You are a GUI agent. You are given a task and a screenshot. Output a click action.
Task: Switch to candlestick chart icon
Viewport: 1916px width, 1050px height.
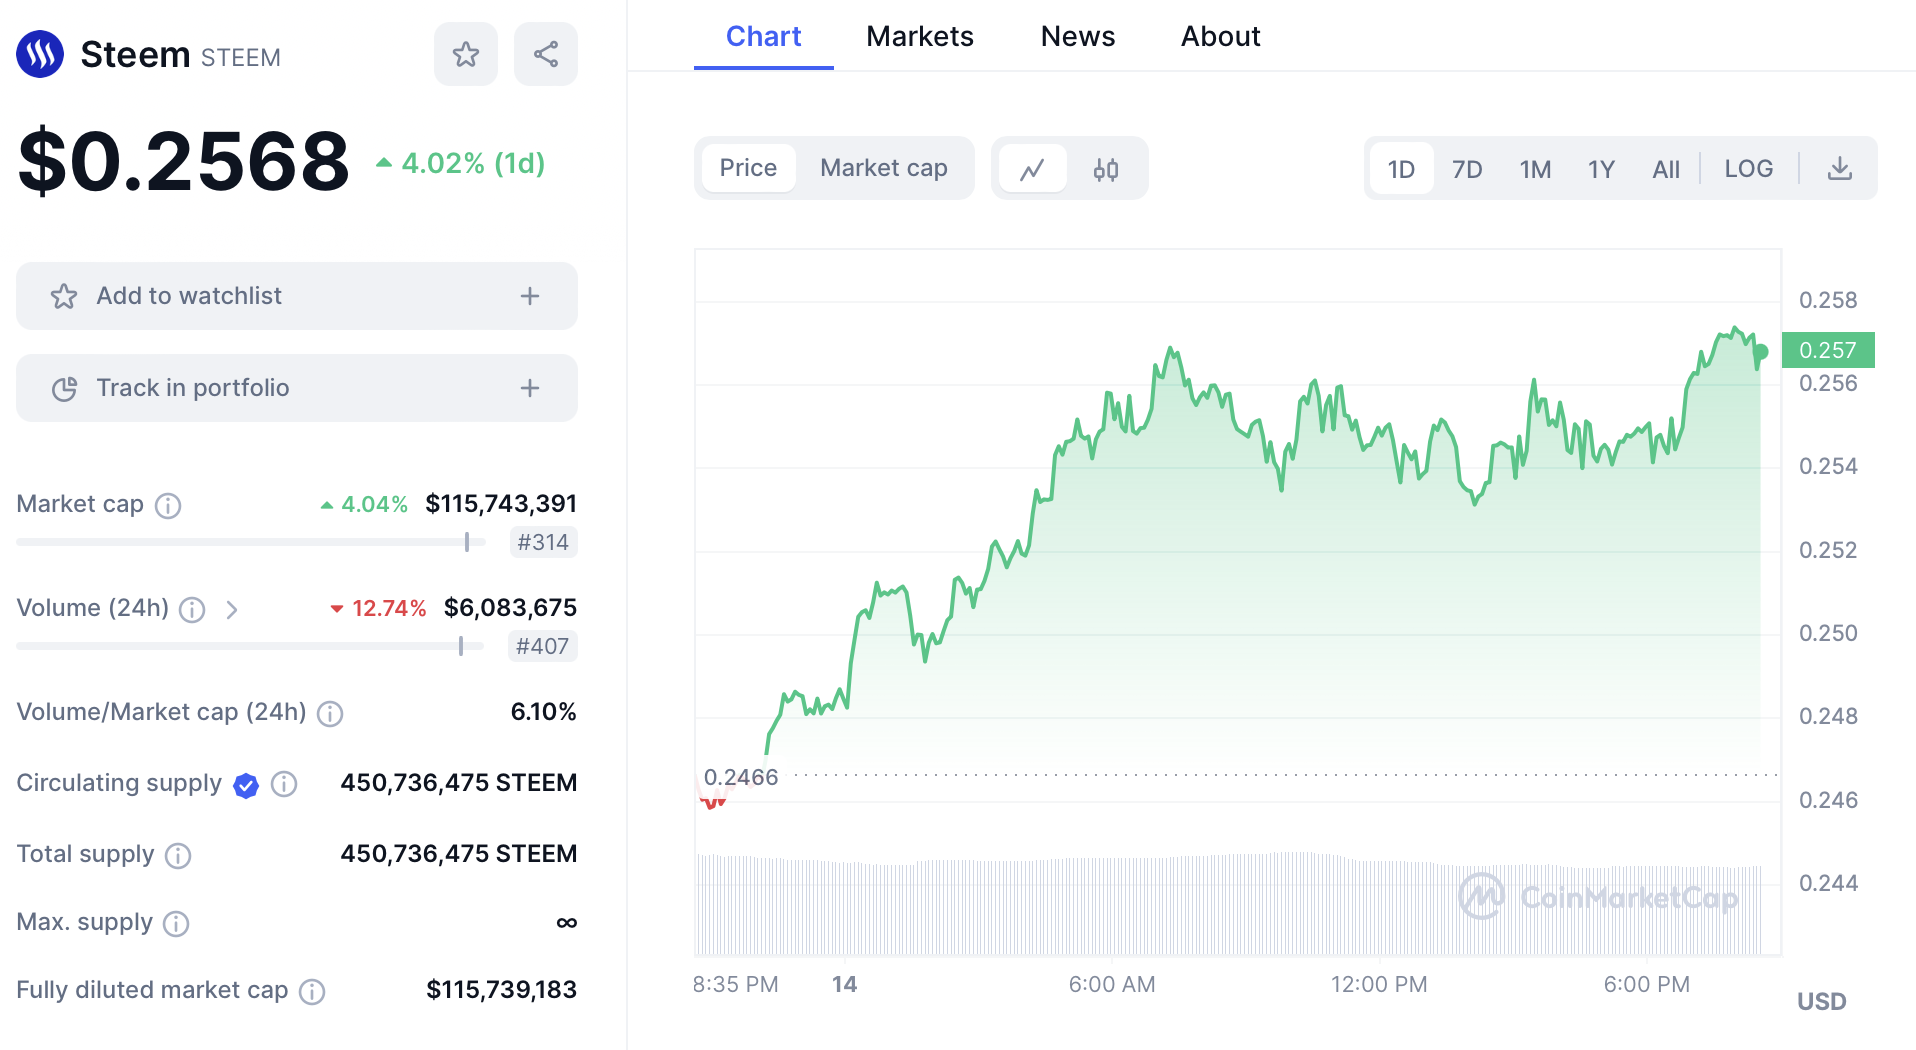(1105, 169)
